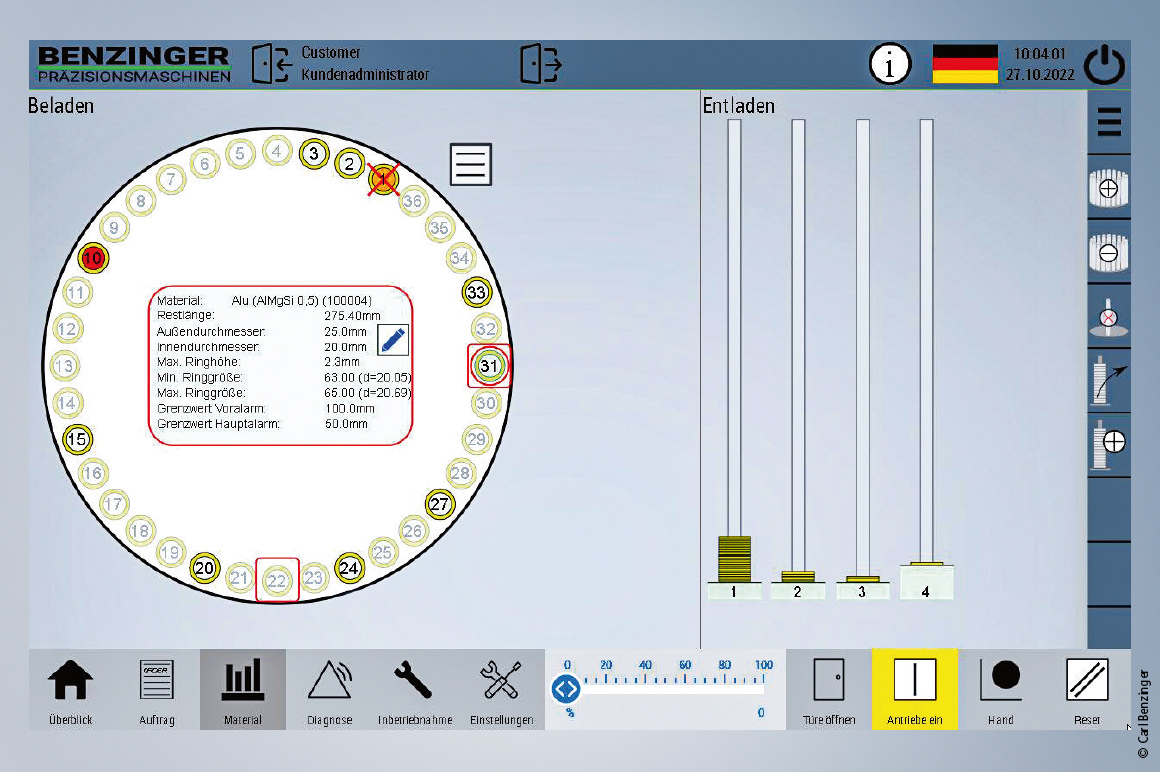
Task: Click the magazine plus icon in right sidebar
Action: coord(1108,188)
